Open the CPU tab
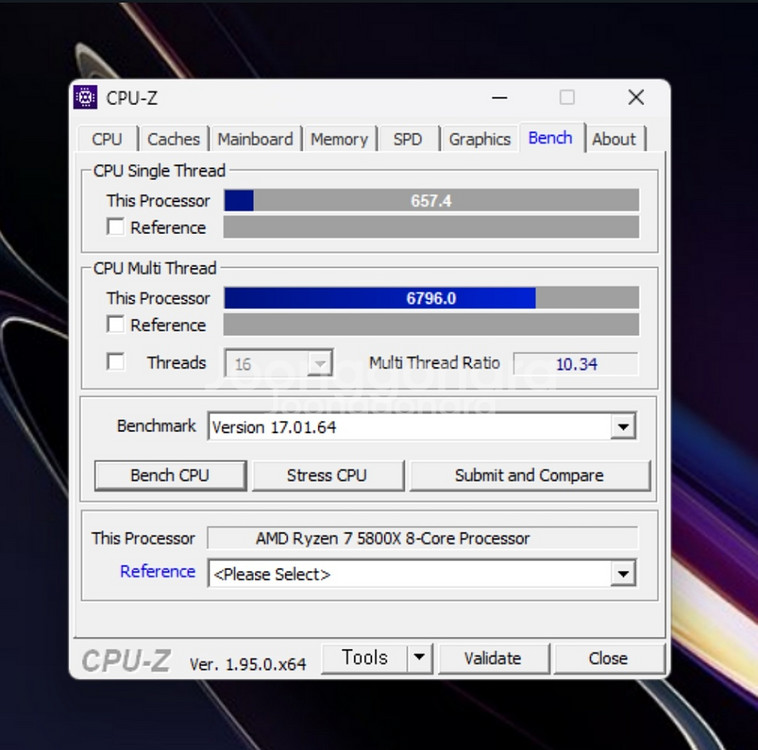The width and height of the screenshot is (758, 750). pyautogui.click(x=107, y=139)
